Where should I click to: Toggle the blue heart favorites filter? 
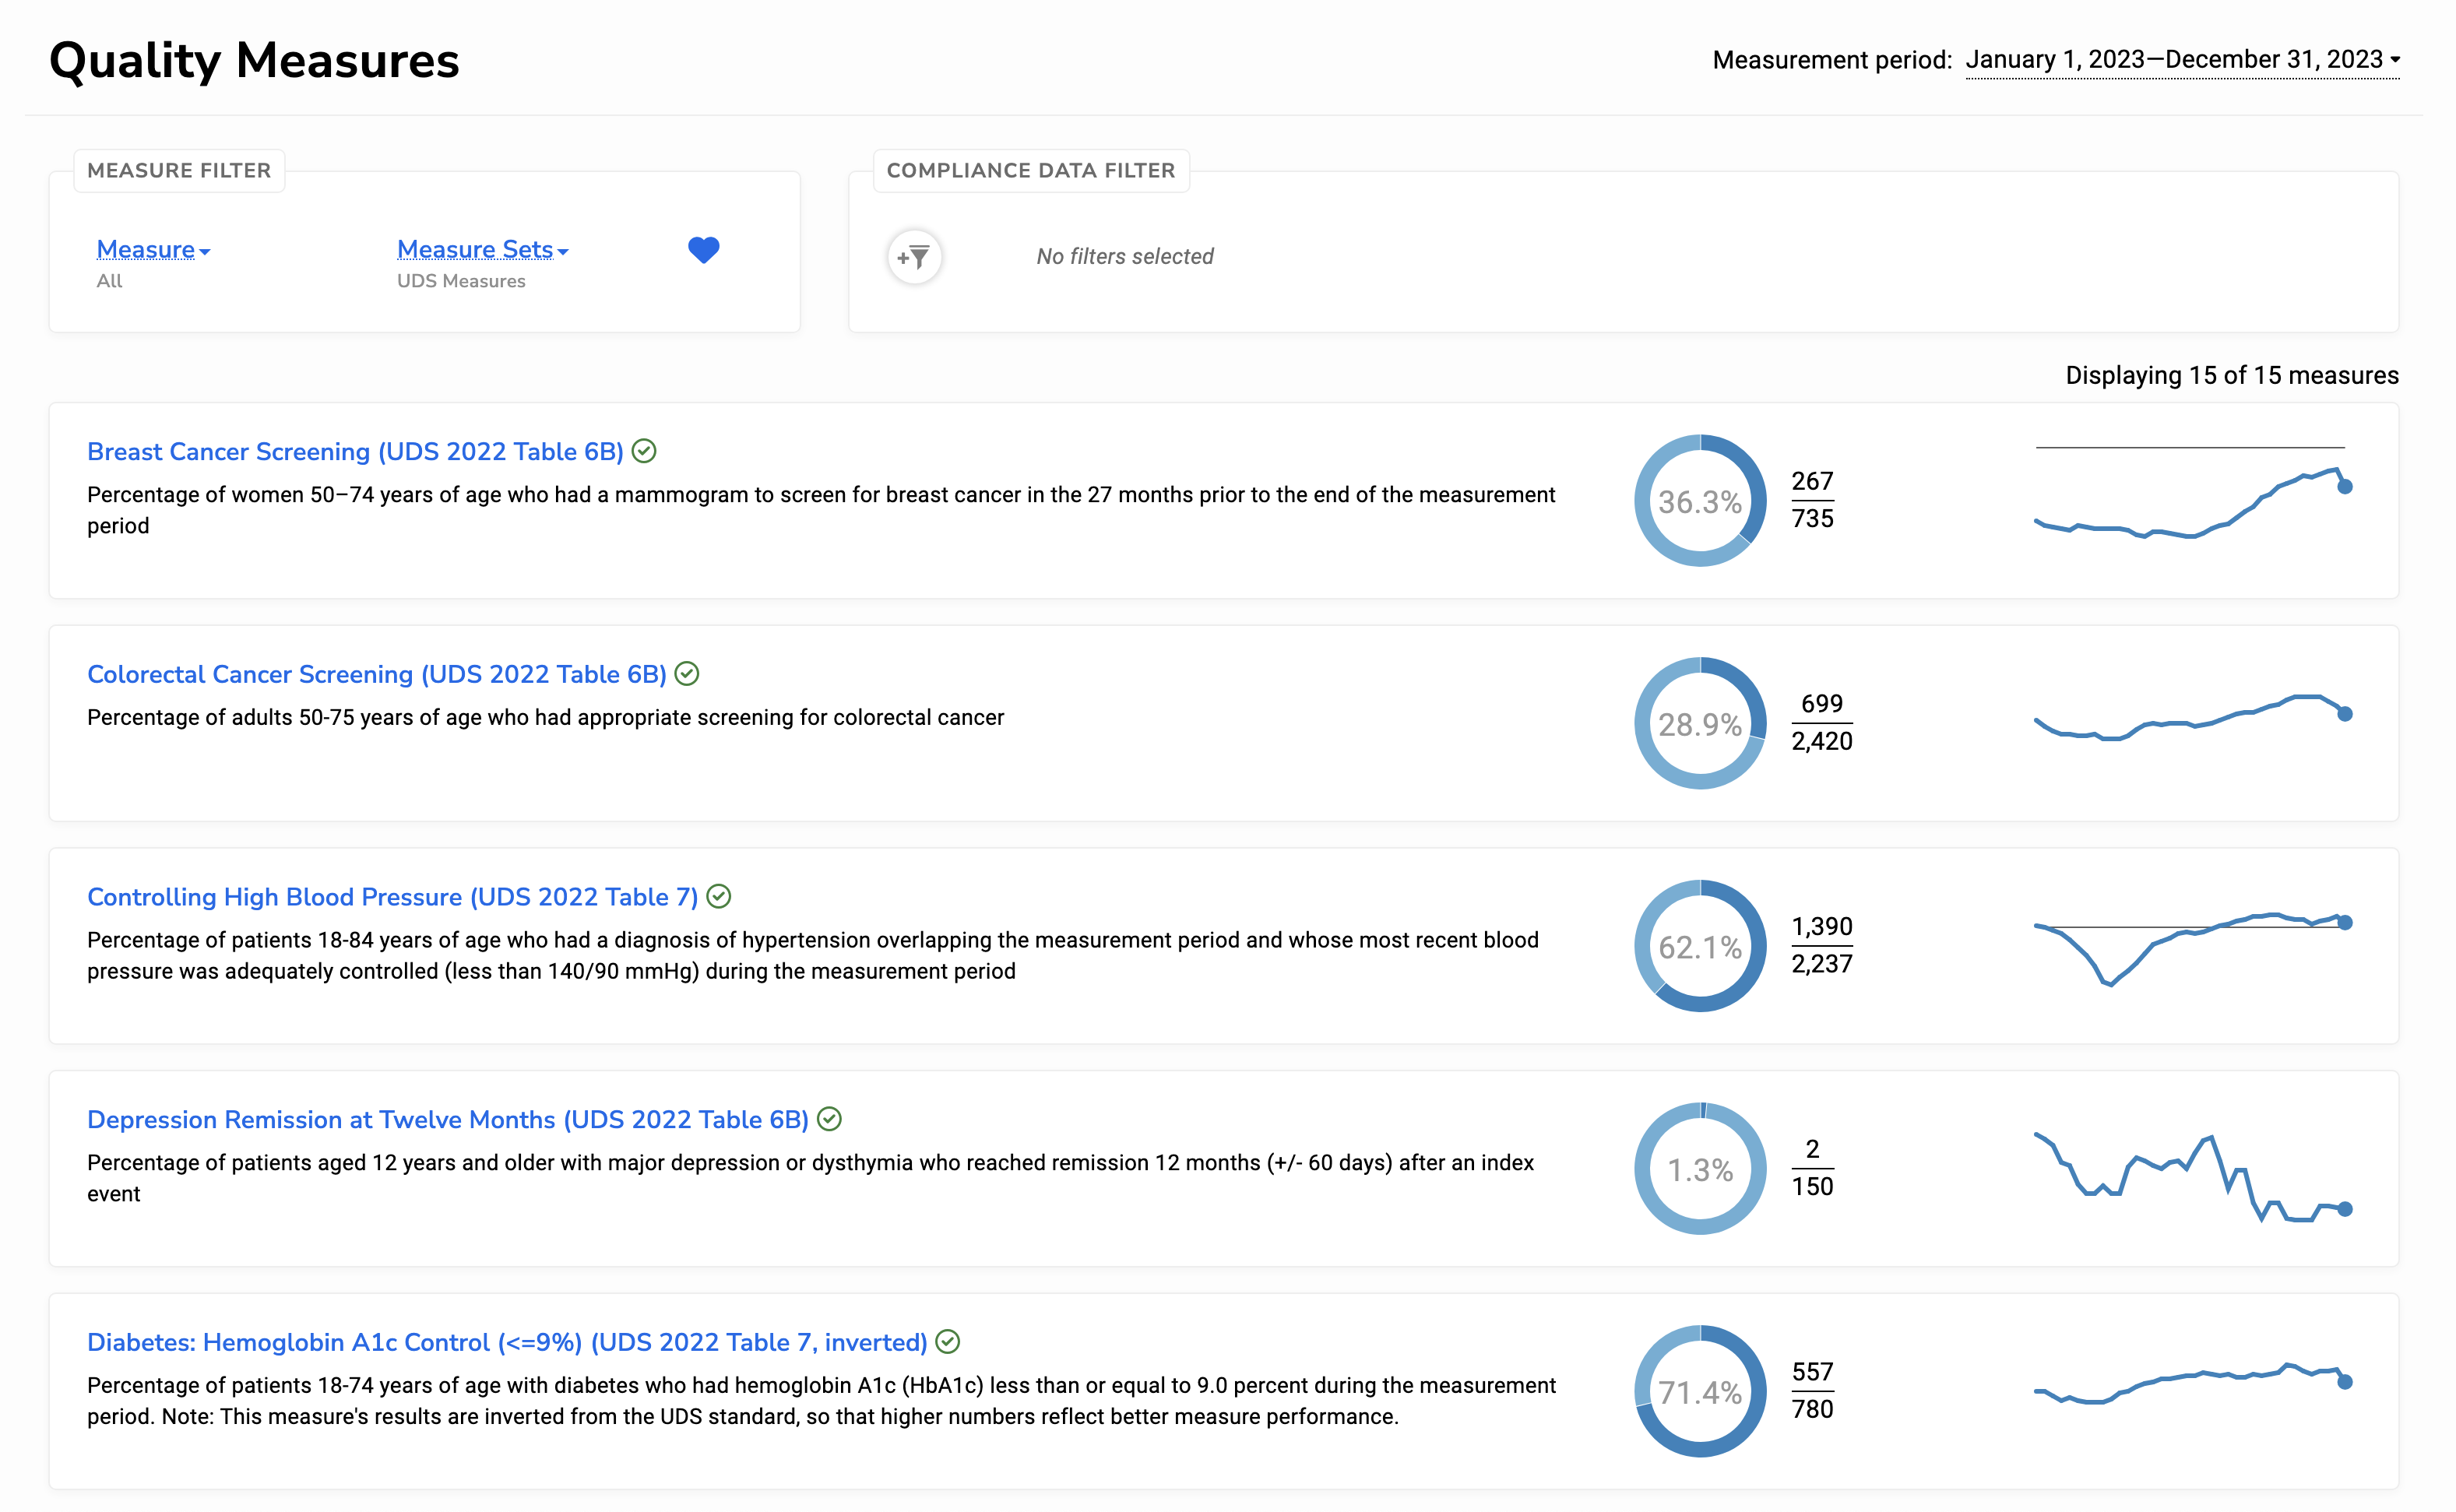703,250
